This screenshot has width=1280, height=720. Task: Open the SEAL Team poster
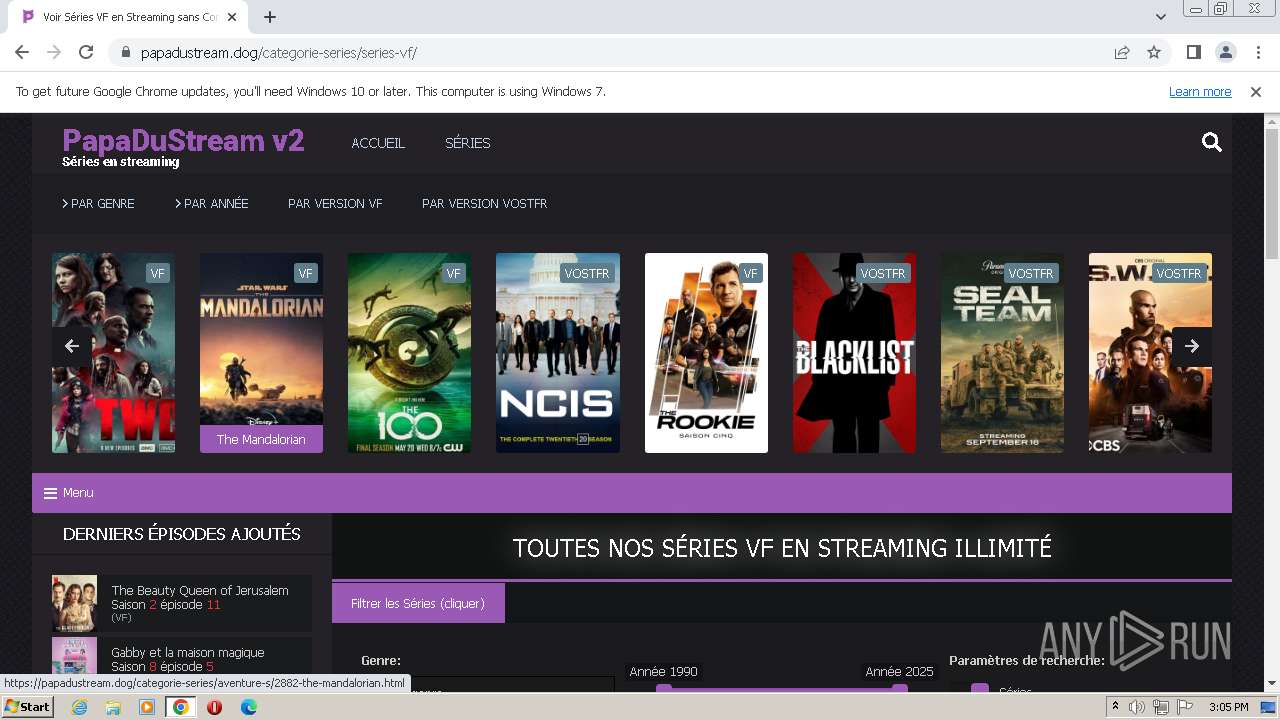(1002, 353)
